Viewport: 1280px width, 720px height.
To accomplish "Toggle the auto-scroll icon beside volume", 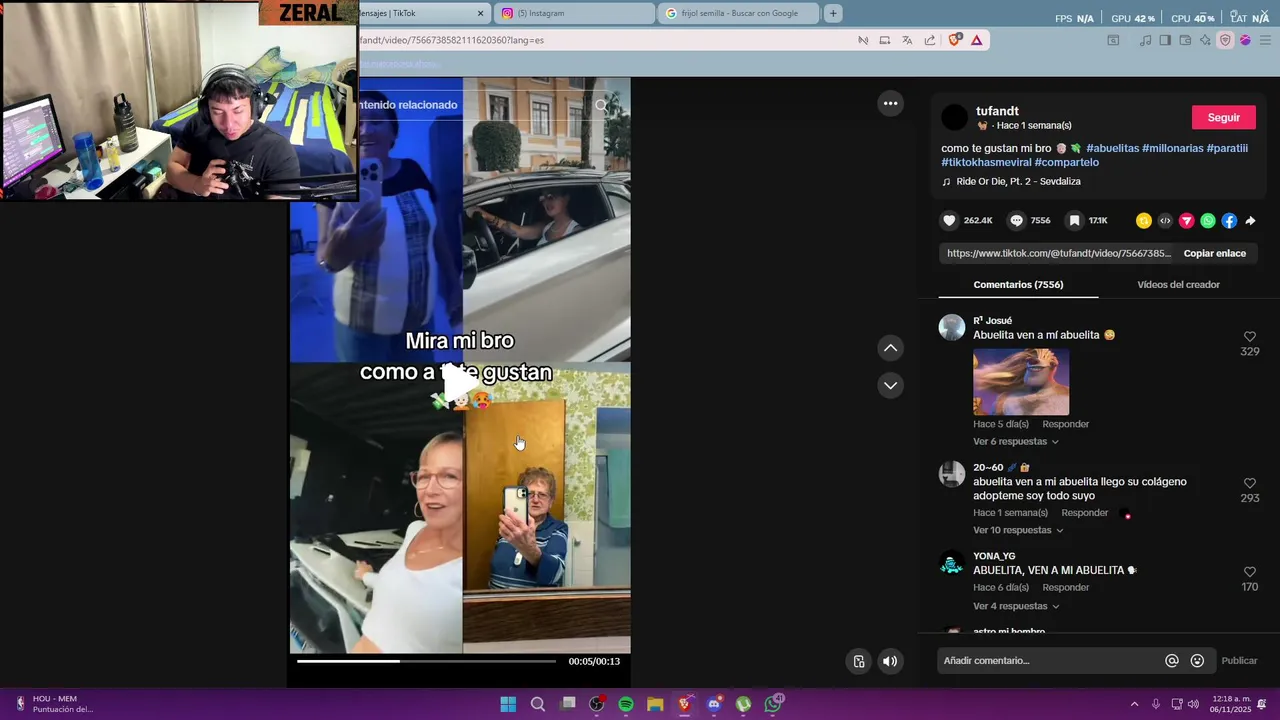I will point(859,661).
